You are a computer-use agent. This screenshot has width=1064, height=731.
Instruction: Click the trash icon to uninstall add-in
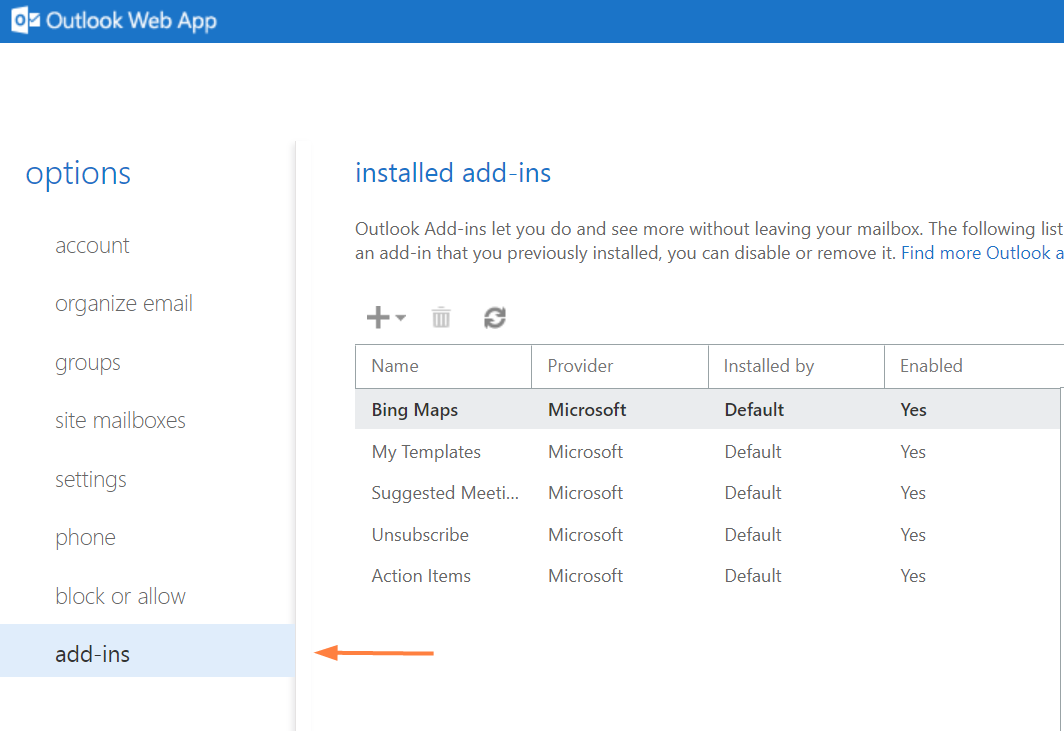click(441, 317)
